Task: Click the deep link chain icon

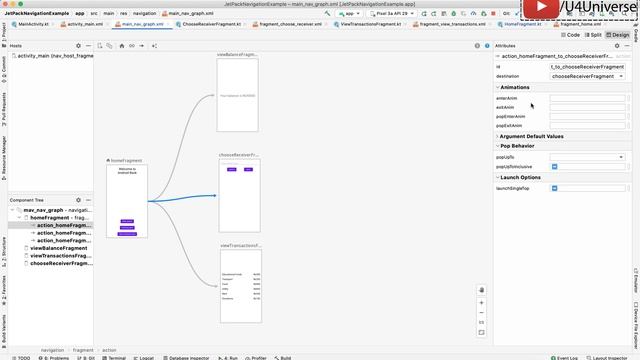Action: pyautogui.click(x=132, y=46)
